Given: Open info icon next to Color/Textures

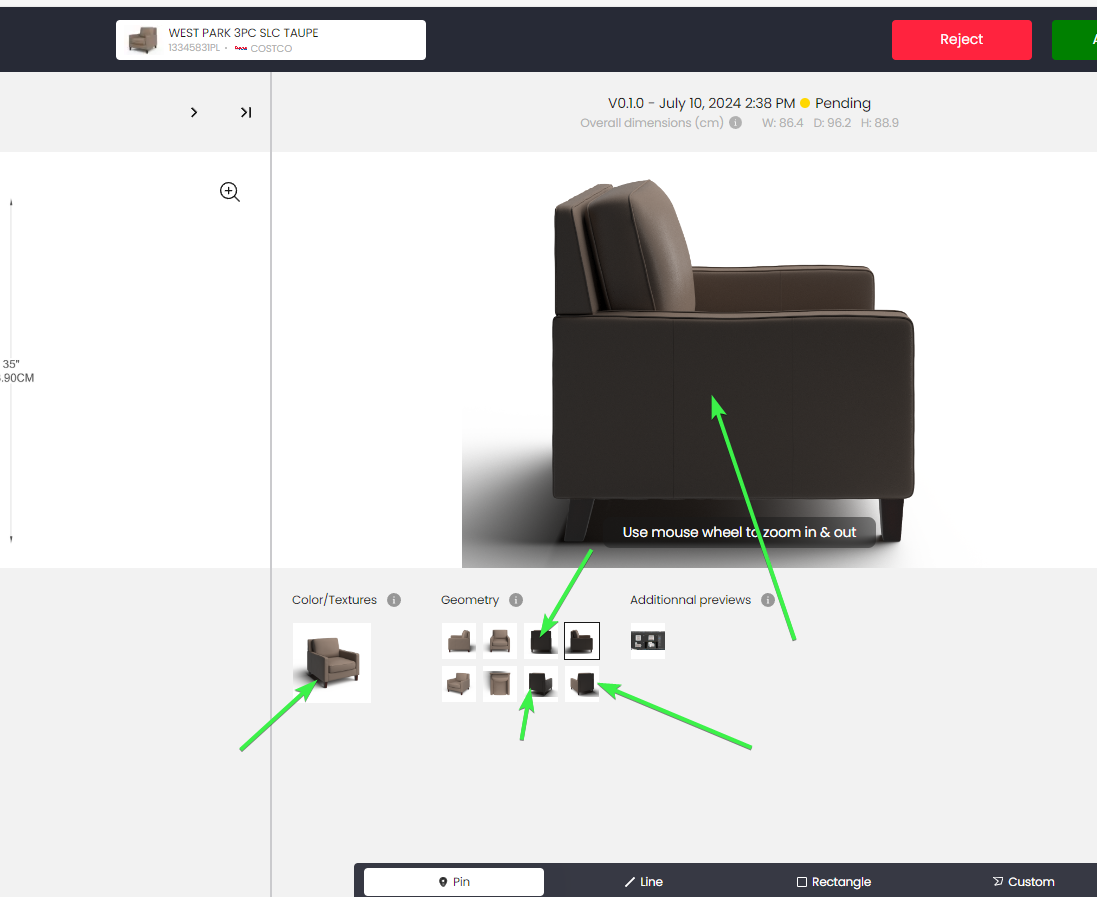Looking at the screenshot, I should [394, 600].
